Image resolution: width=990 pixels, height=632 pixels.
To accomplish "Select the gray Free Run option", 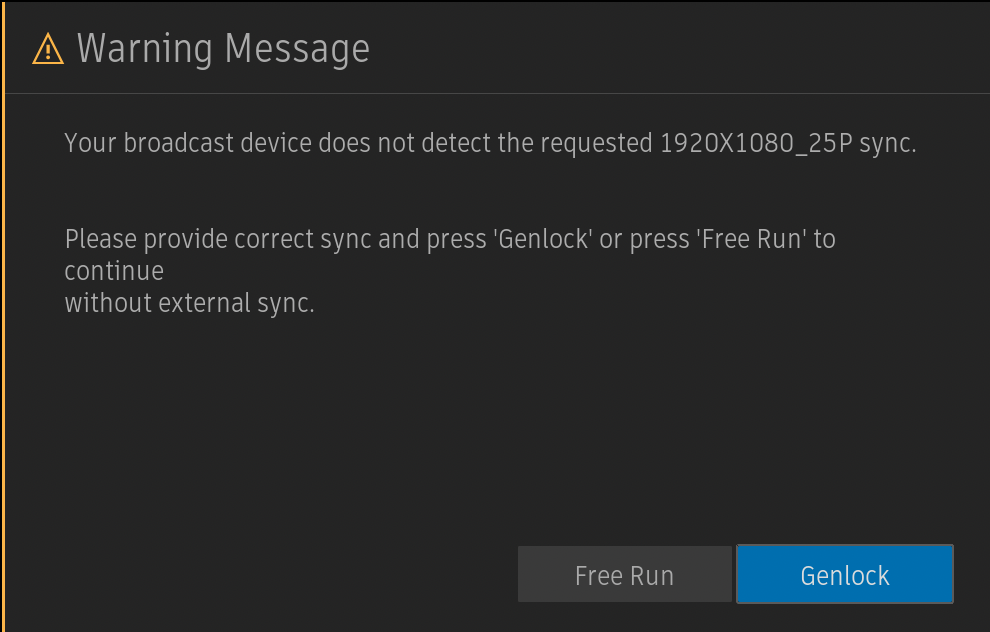I will tap(624, 574).
